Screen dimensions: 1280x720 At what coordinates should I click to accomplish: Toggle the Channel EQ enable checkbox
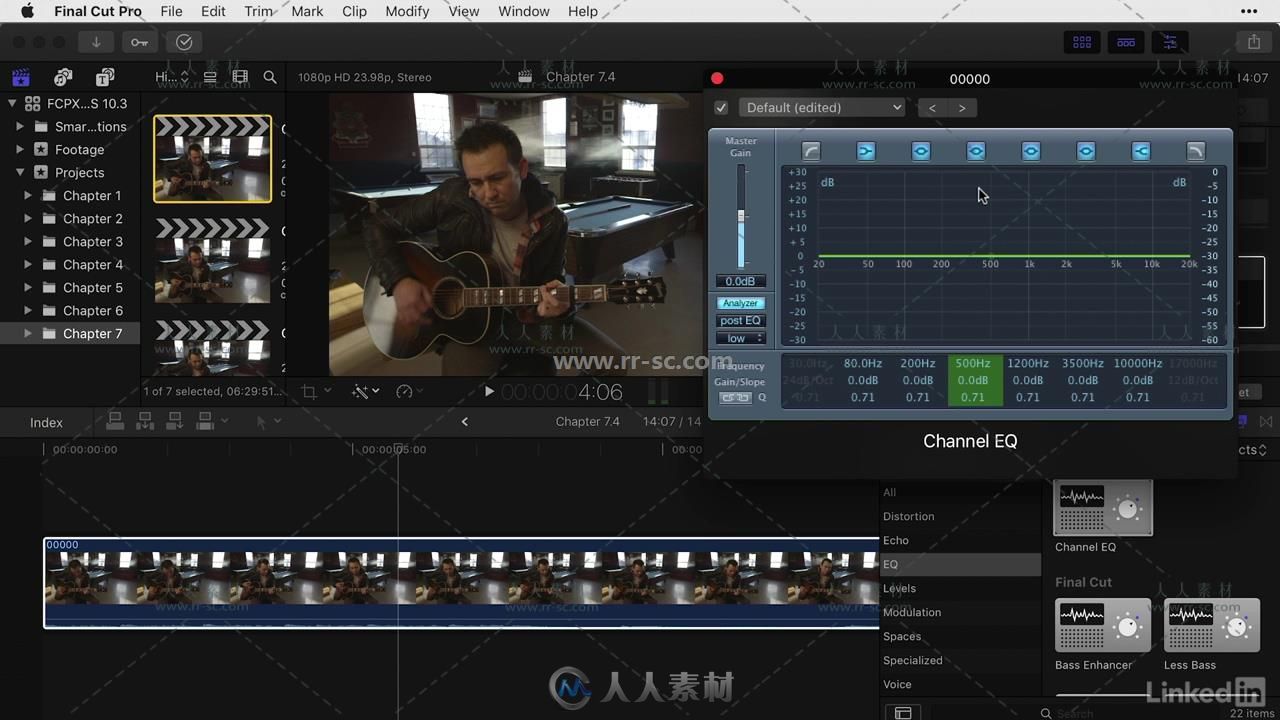[721, 108]
